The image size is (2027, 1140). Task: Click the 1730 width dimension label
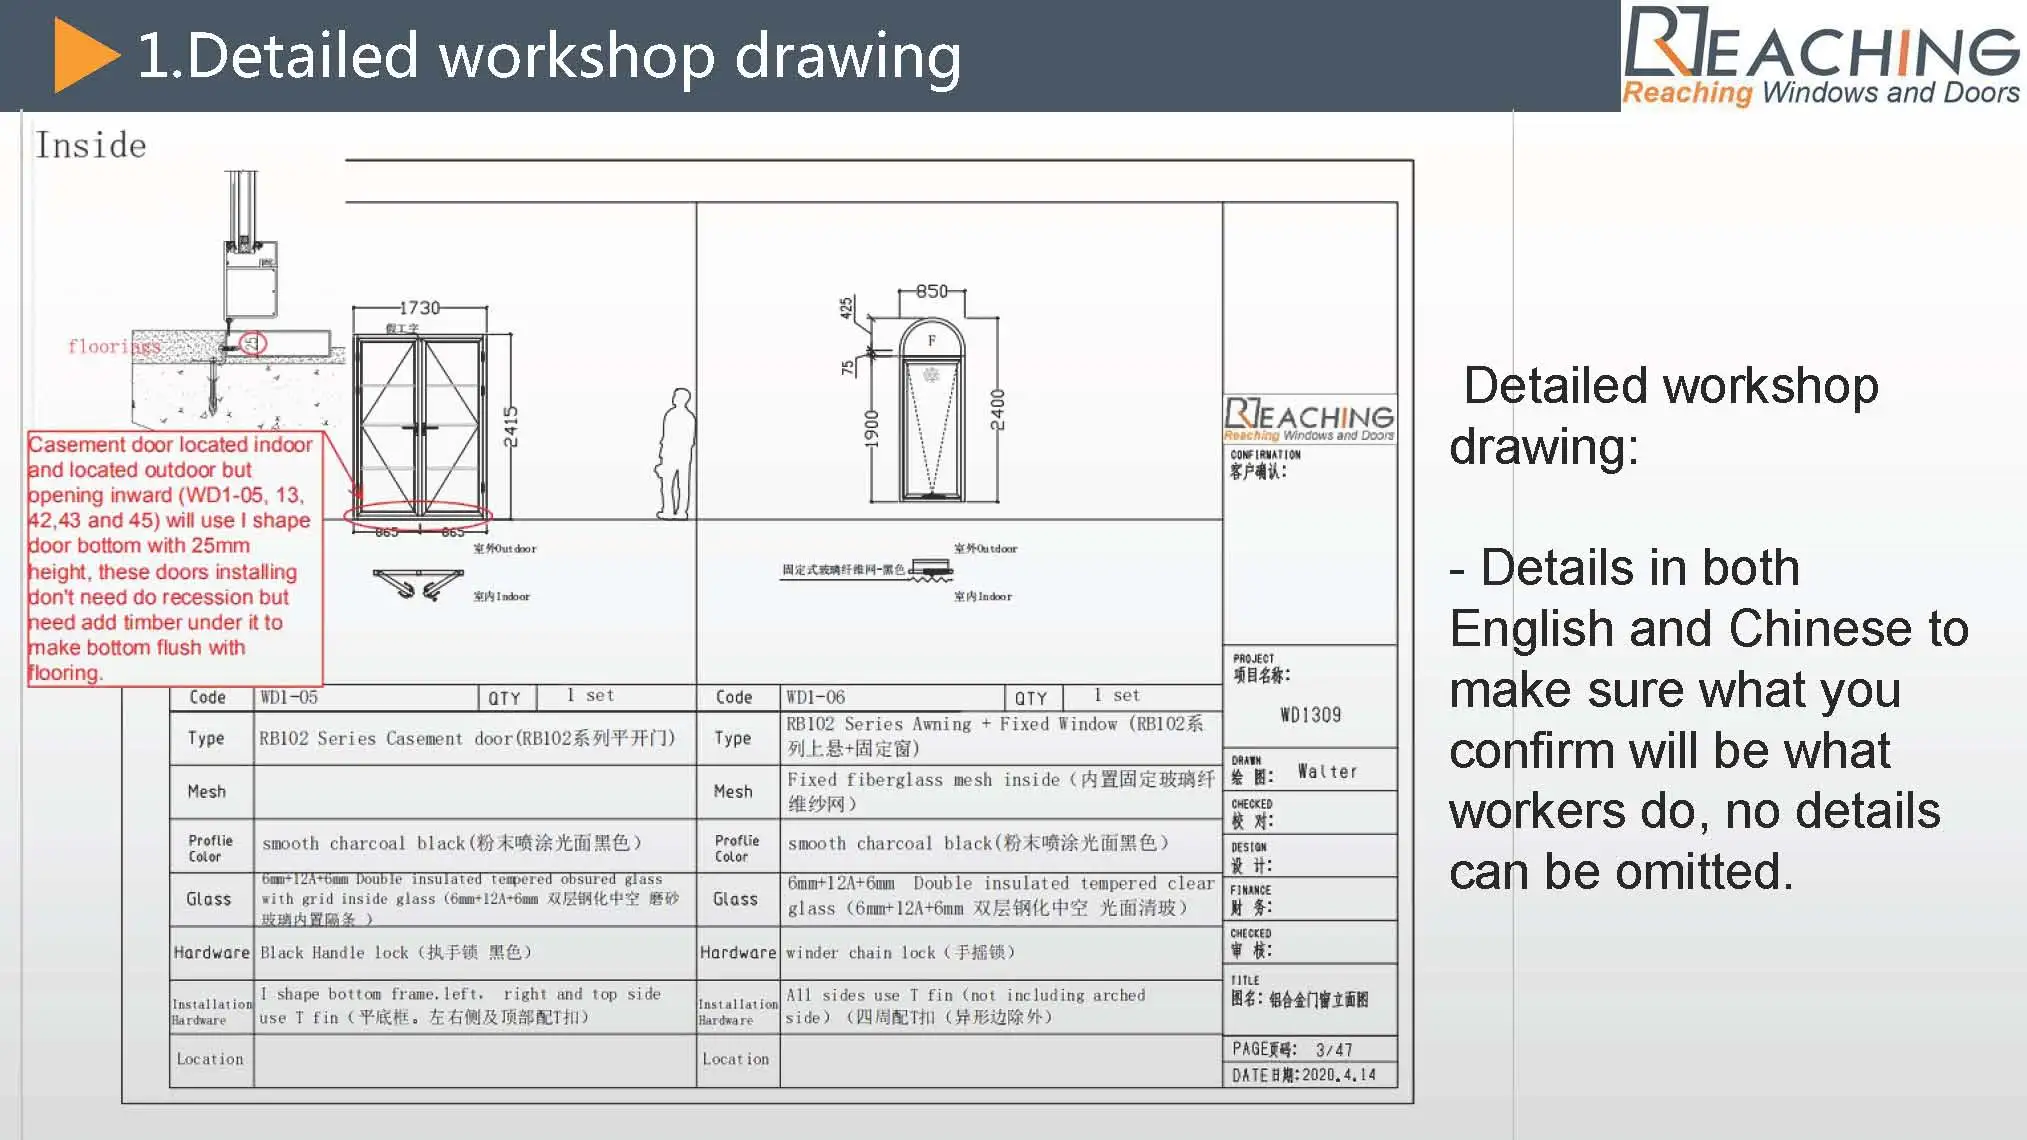coord(419,308)
